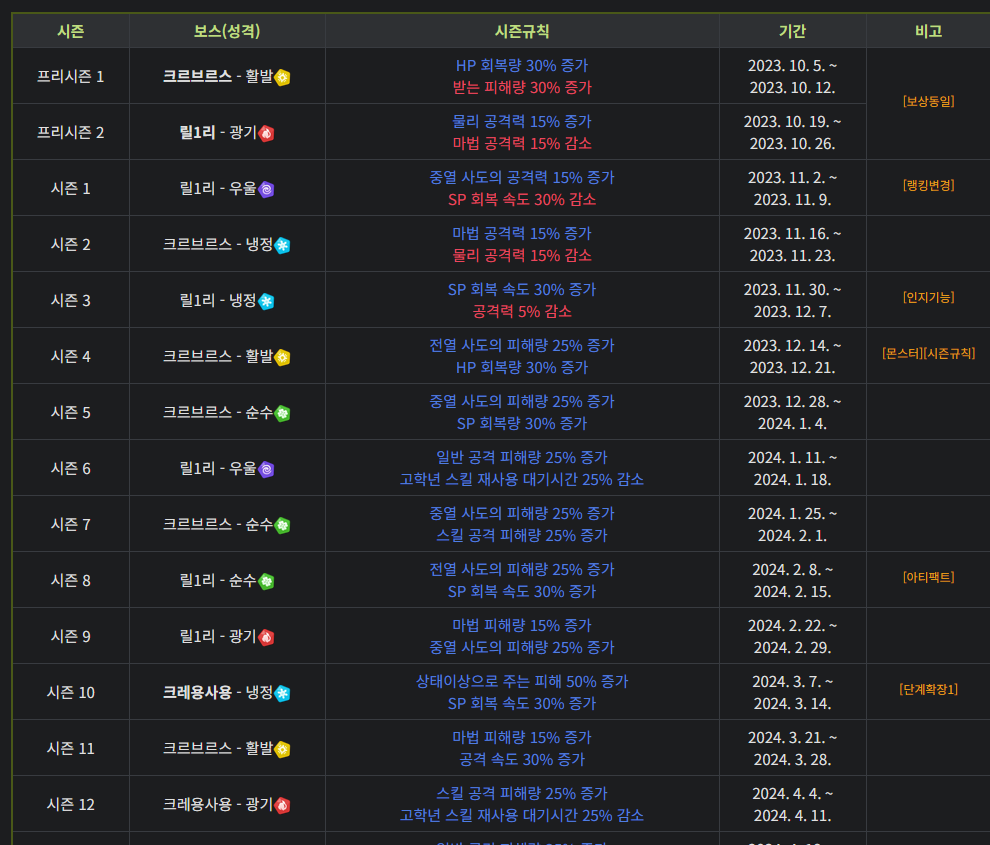Click the 2024. 2. 8. ~ start date
Image resolution: width=990 pixels, height=845 pixels.
pyautogui.click(x=792, y=570)
